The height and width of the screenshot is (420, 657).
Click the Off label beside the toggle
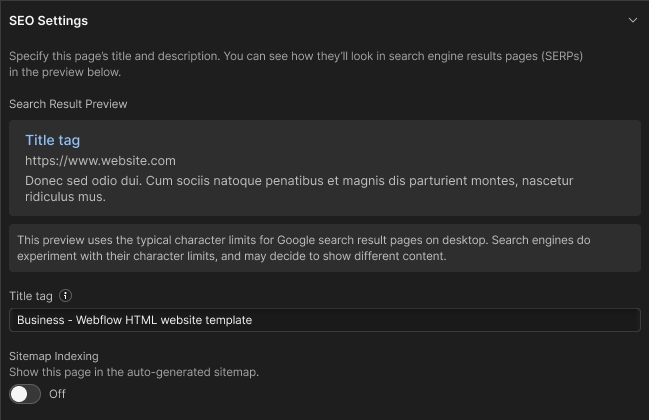point(57,394)
